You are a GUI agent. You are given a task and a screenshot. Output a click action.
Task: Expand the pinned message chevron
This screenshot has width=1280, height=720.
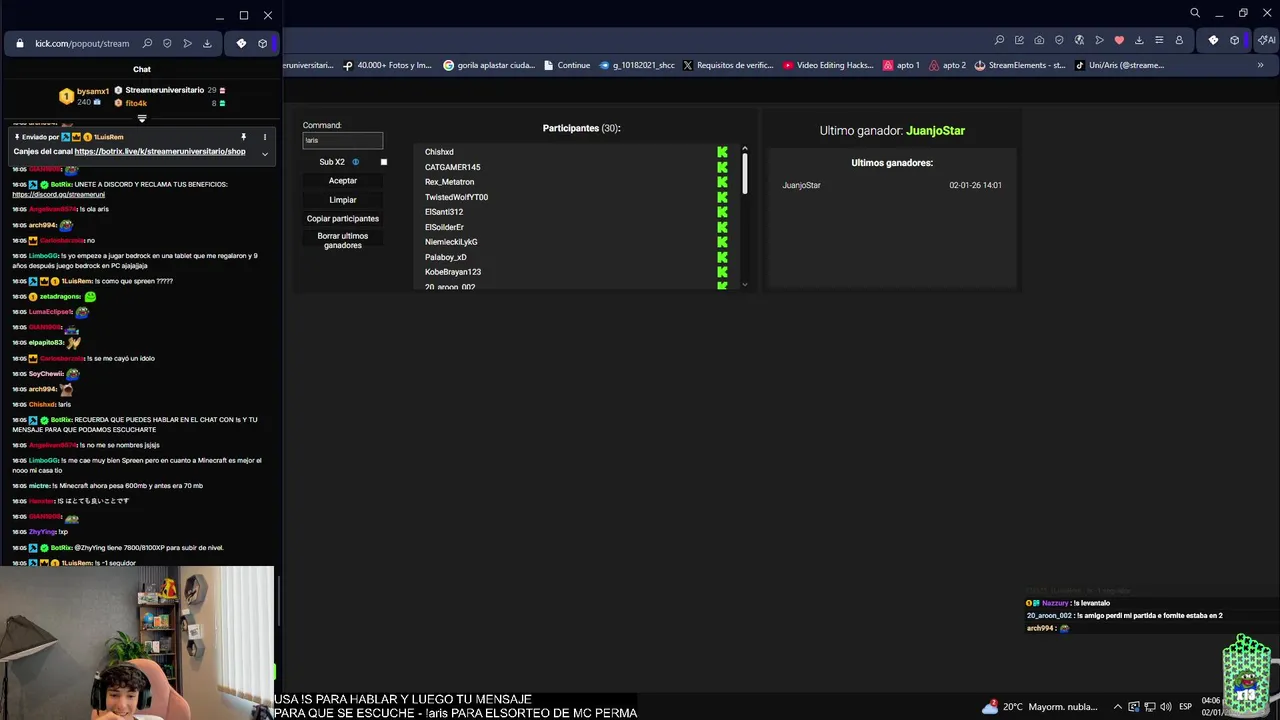pyautogui.click(x=265, y=153)
